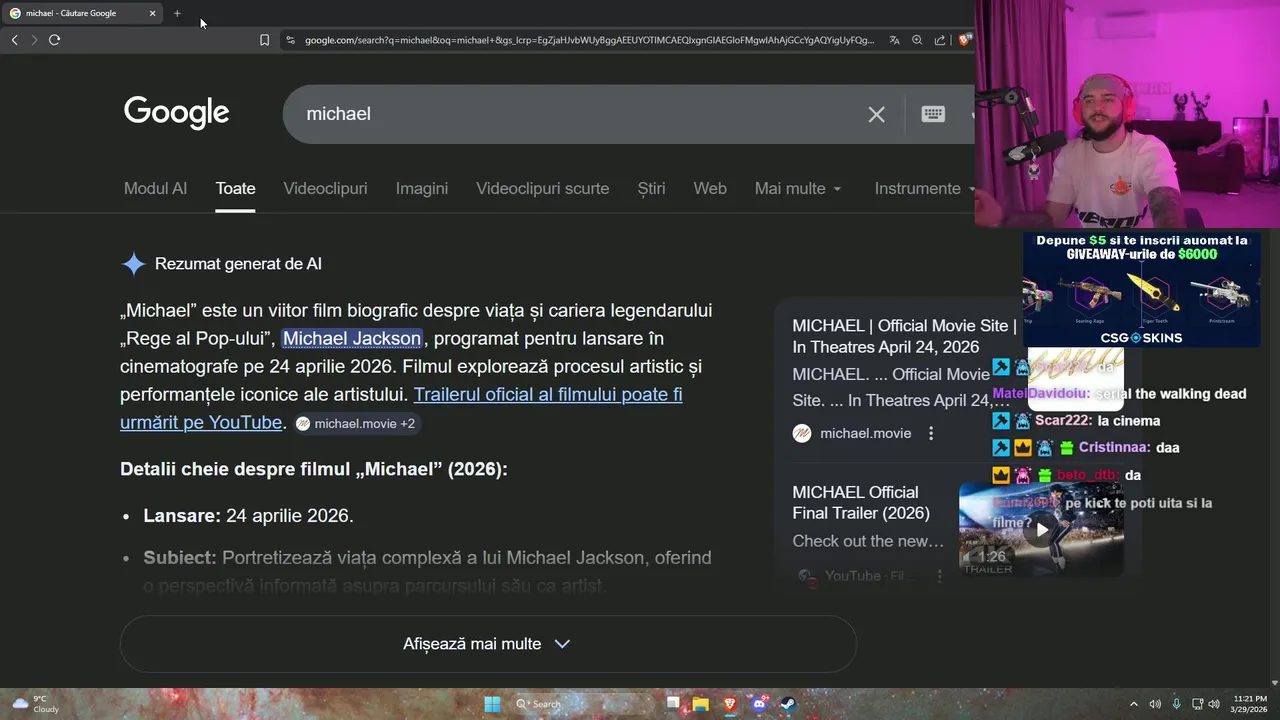1280x720 pixels.
Task: Open Videoclipuri scurte tab
Action: [x=543, y=188]
